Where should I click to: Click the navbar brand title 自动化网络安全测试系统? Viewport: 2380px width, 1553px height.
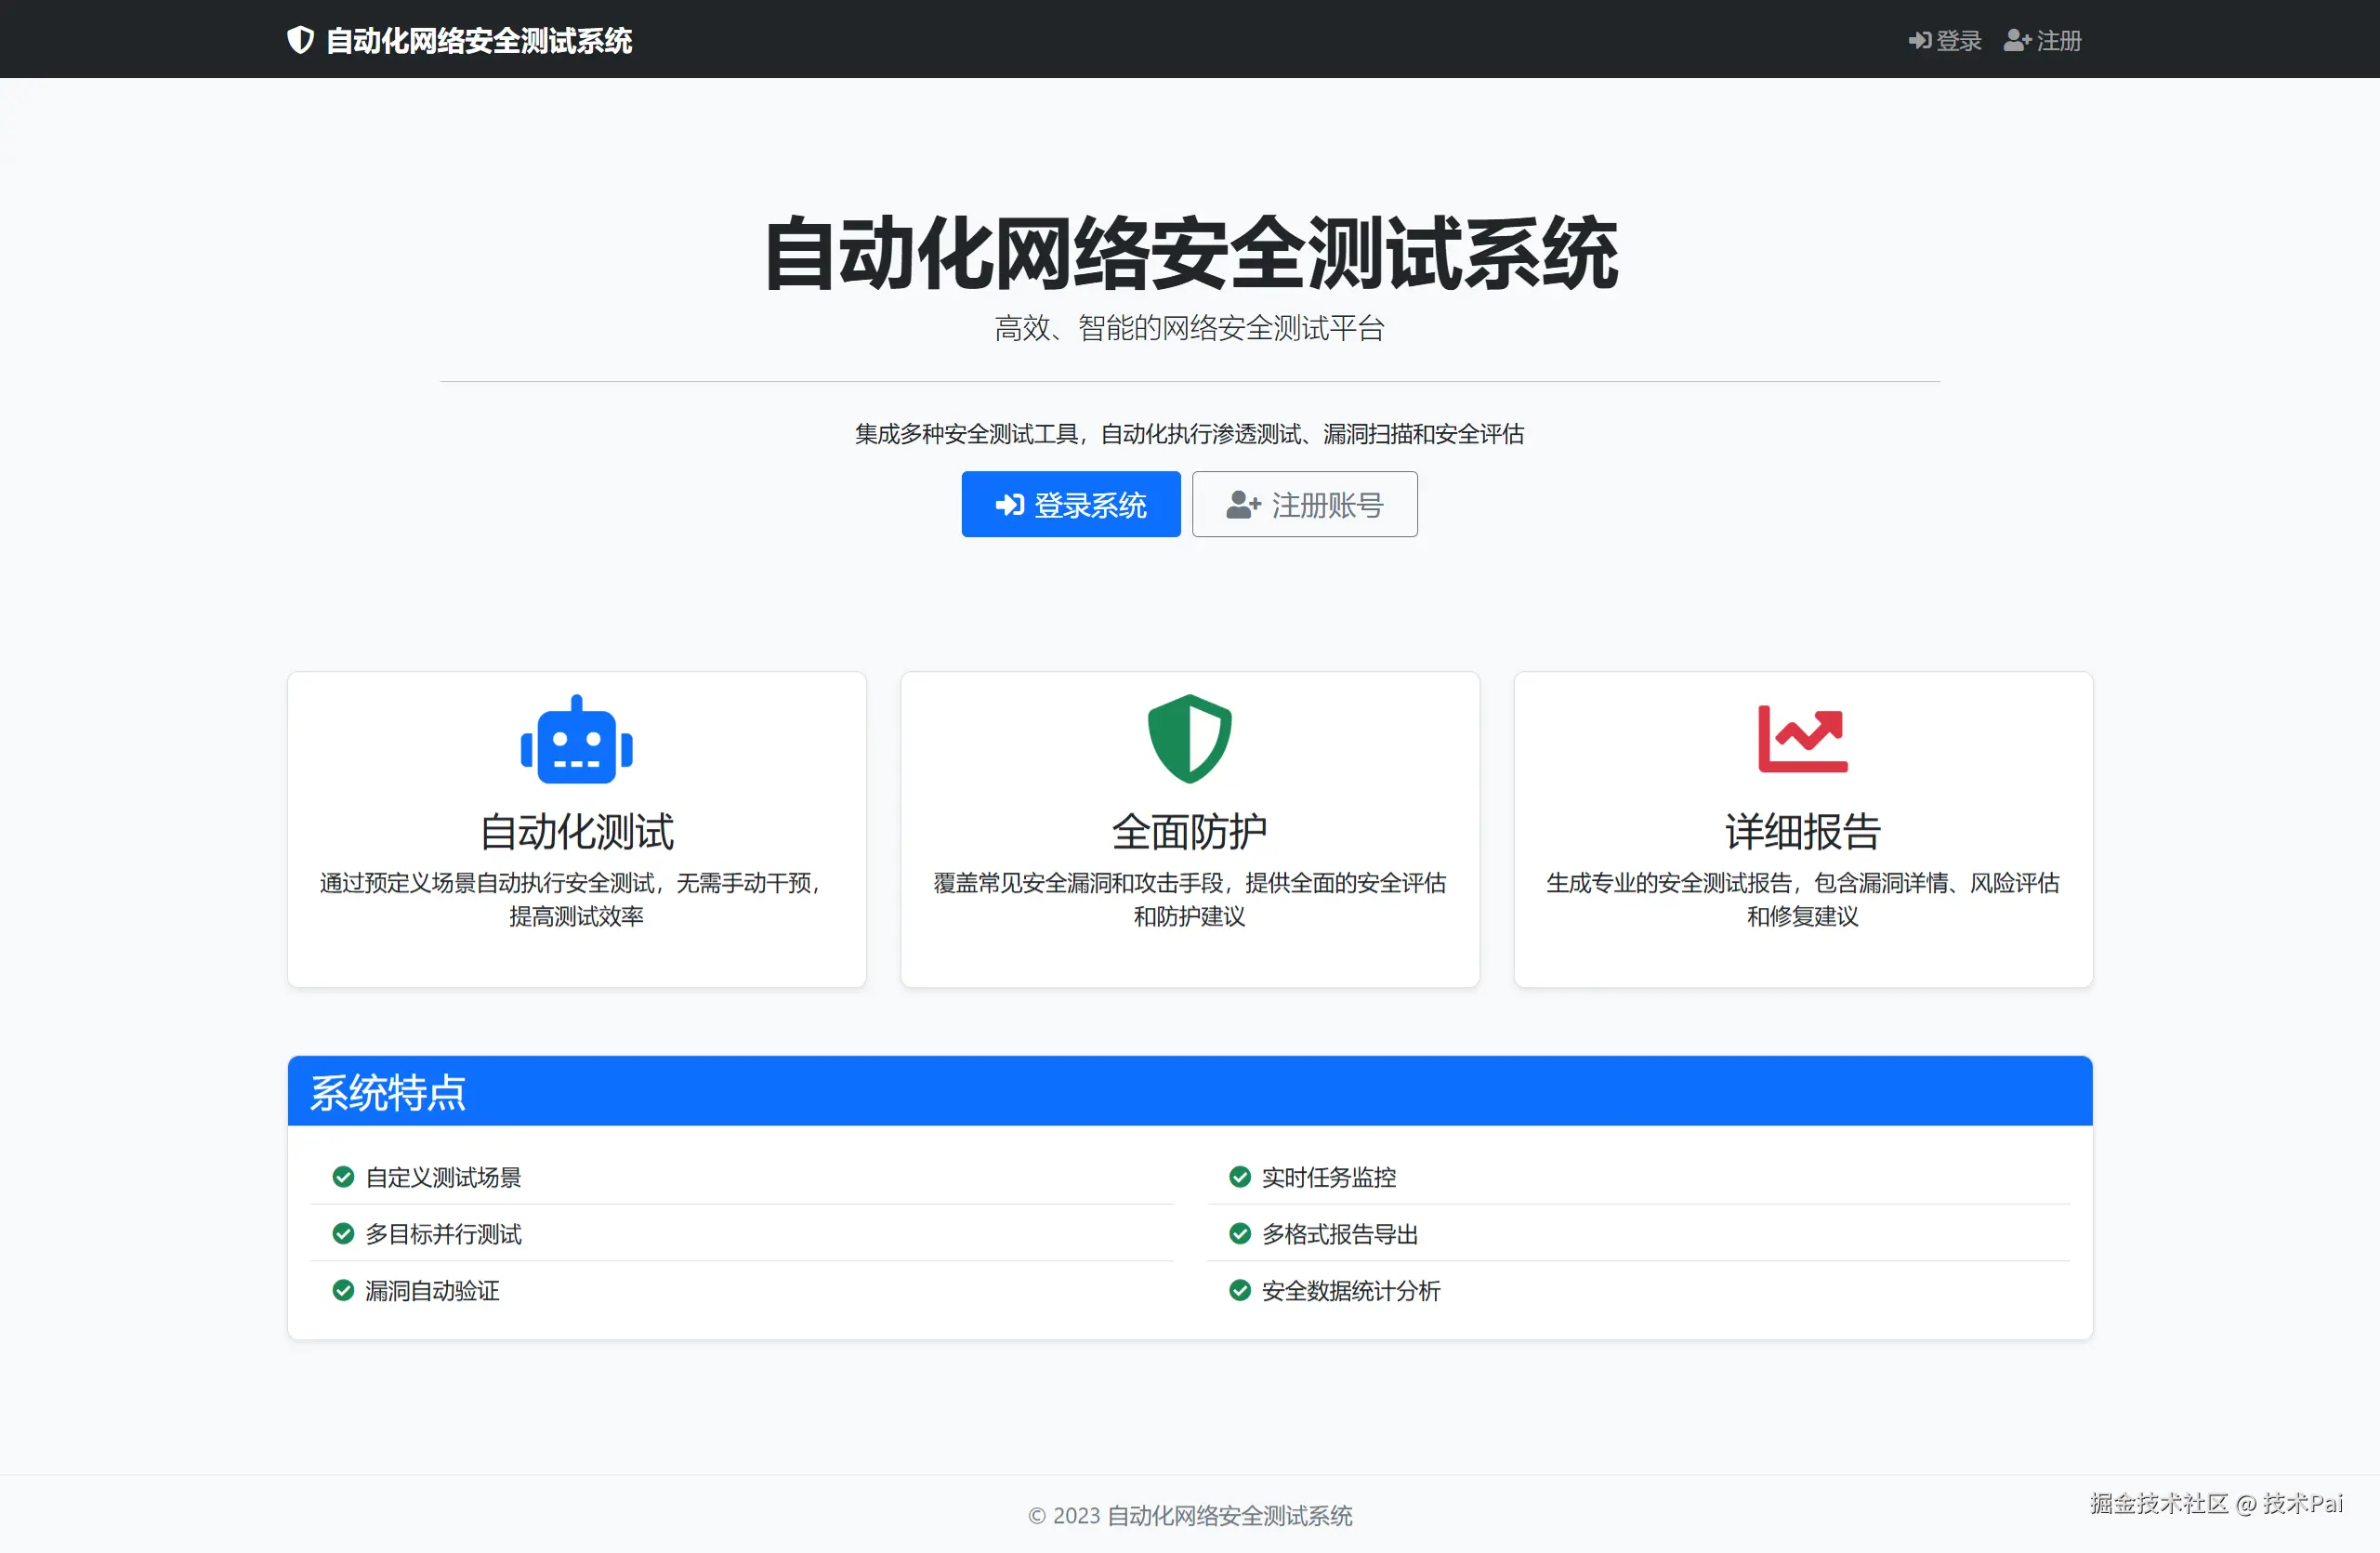479,41
